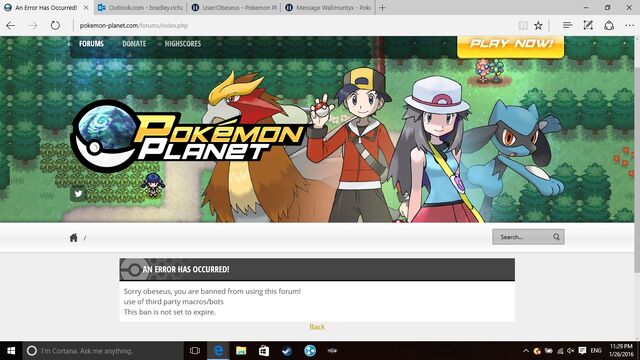Switch to the User:Obeseus tab
640x360 pixels.
point(234,7)
